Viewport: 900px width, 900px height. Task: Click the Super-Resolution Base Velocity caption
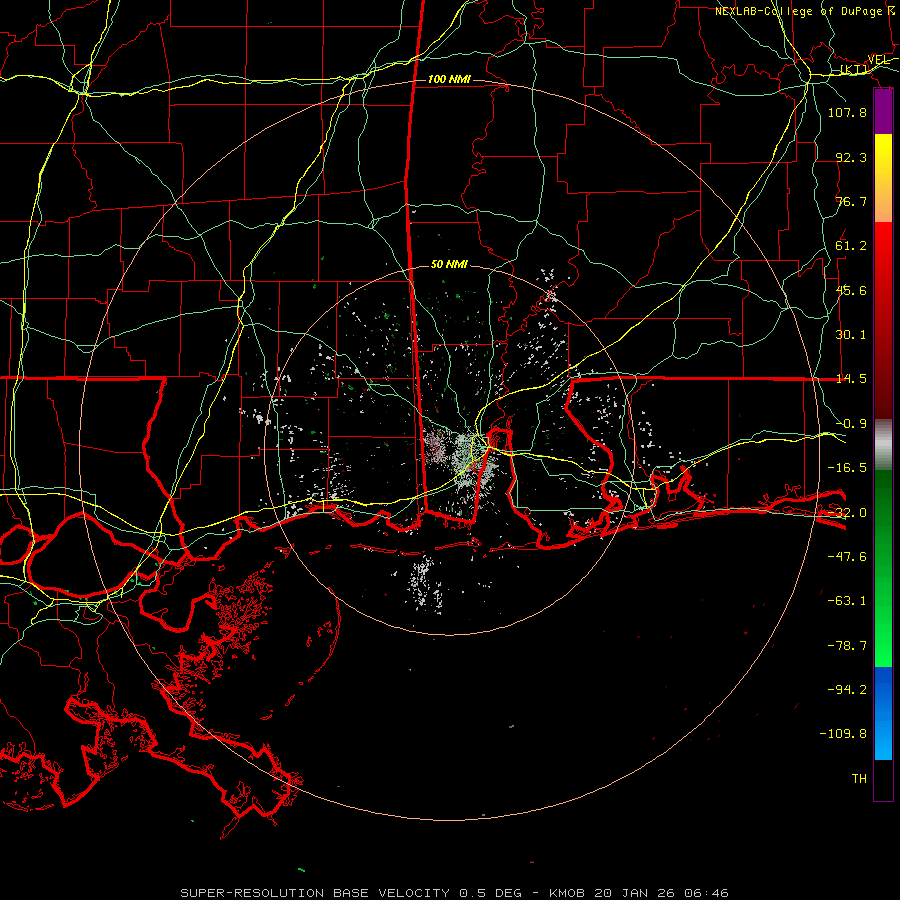(x=455, y=893)
